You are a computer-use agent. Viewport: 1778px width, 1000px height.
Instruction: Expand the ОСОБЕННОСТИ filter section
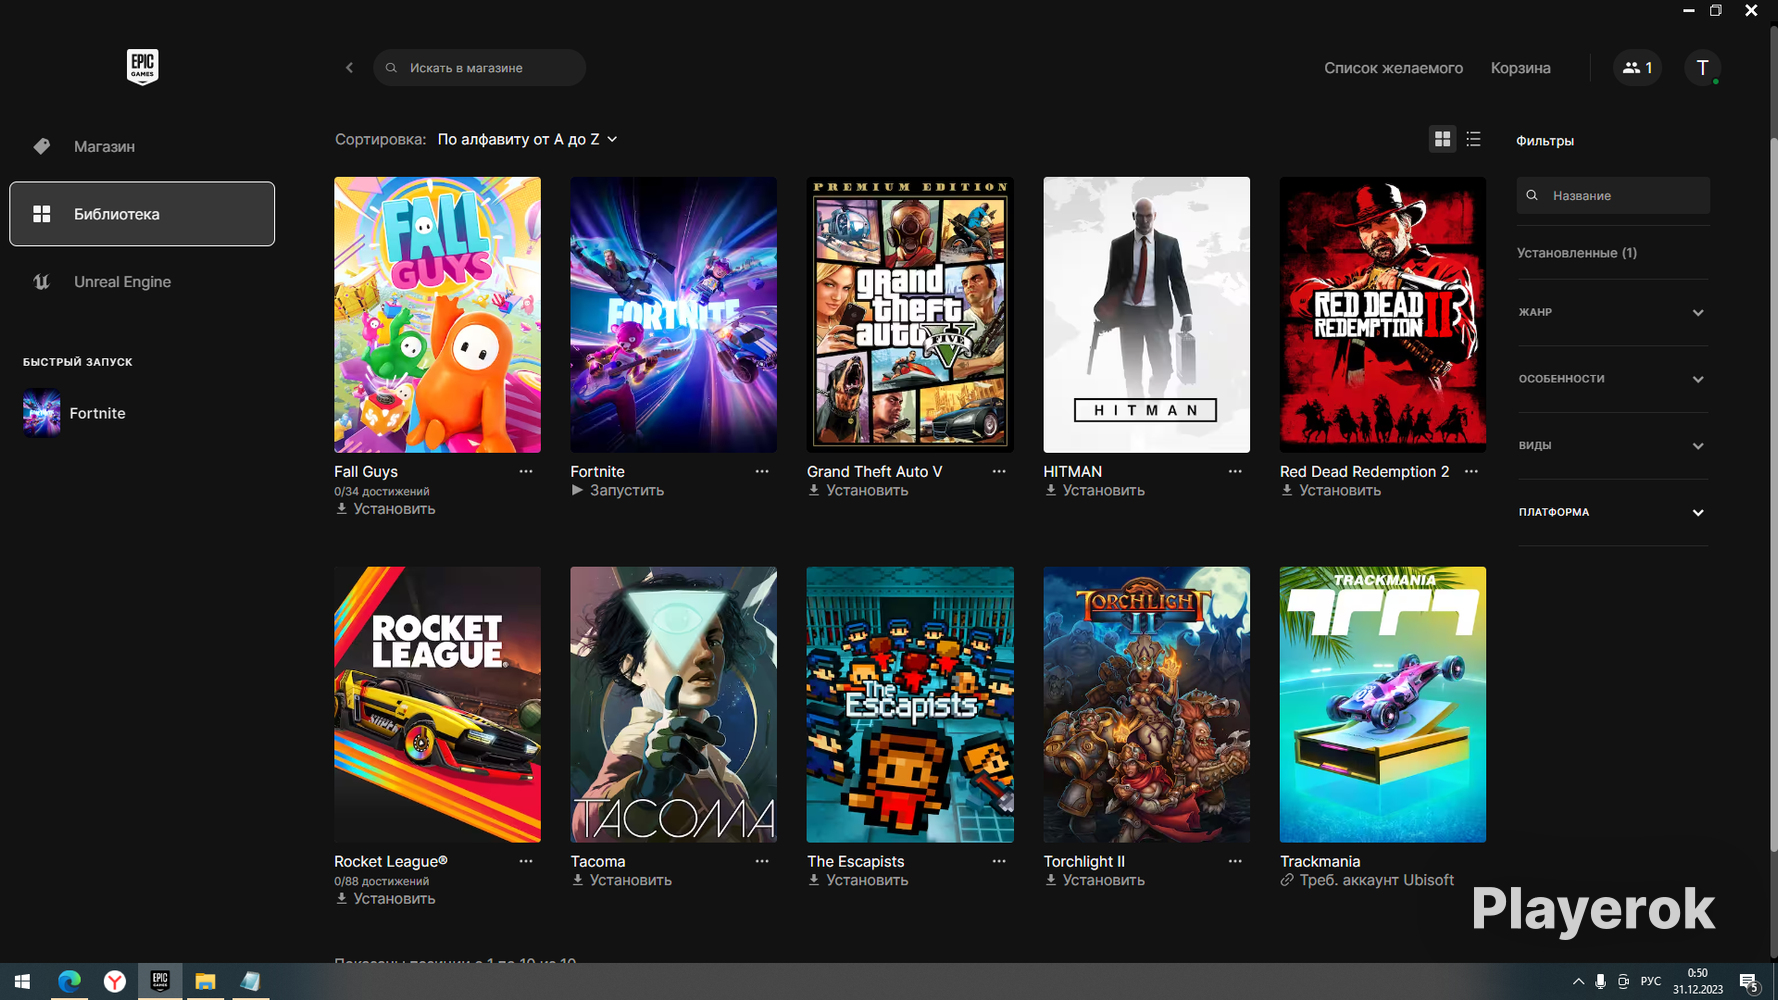(1612, 379)
